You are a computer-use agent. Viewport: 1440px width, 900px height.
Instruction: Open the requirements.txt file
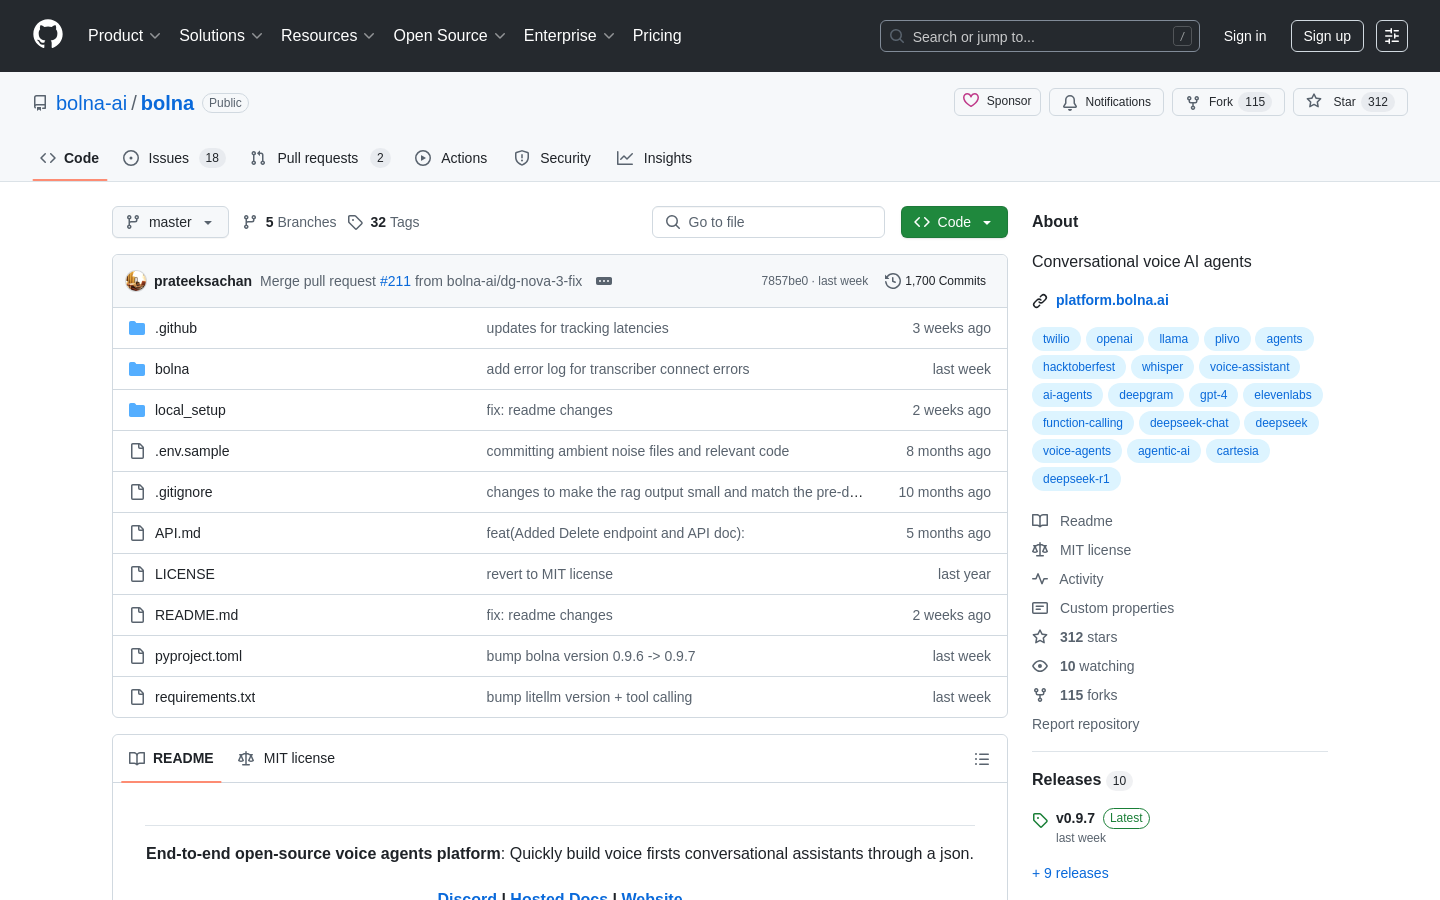click(x=205, y=697)
